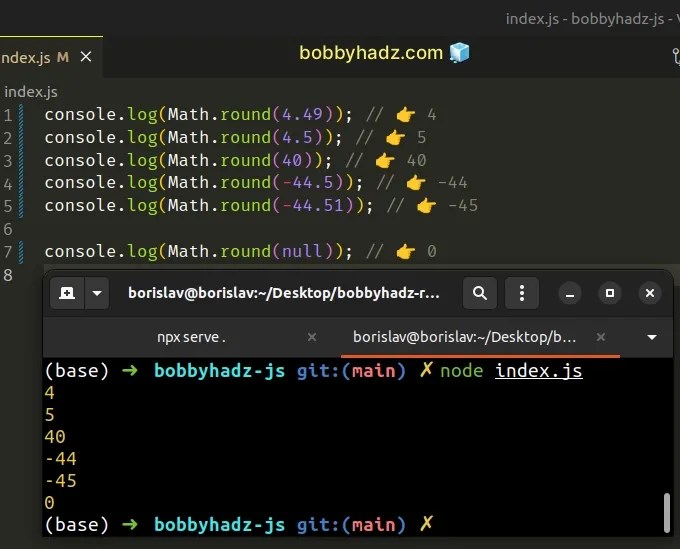Click the terminal vertical scrollbar
This screenshot has height=549, width=680.
(667, 513)
